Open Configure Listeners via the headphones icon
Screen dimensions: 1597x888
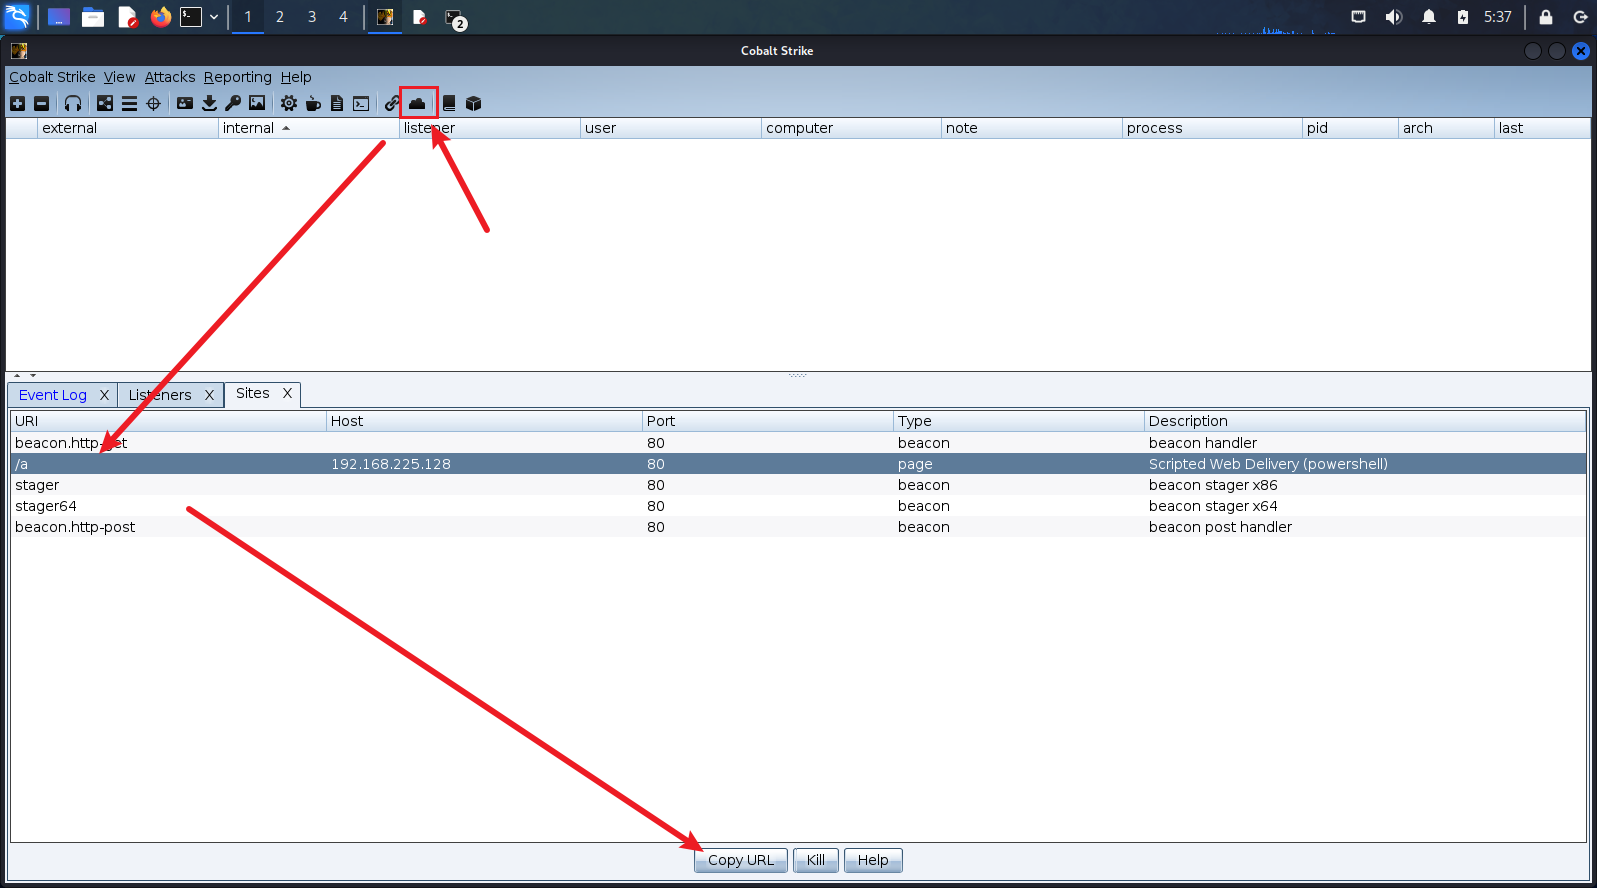(73, 103)
